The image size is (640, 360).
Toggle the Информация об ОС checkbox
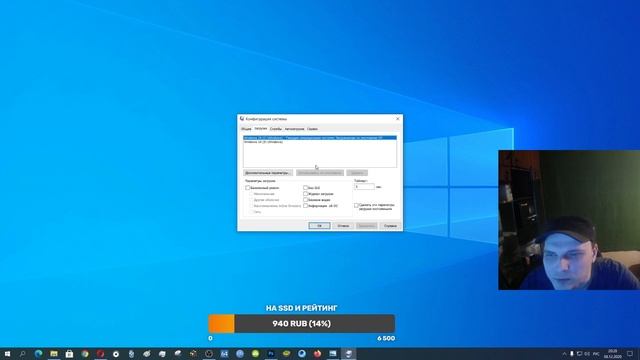(x=305, y=206)
